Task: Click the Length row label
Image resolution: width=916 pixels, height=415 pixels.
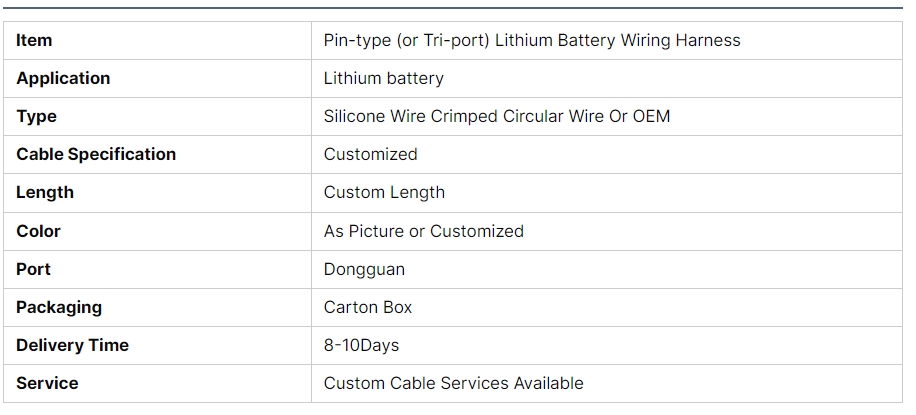Action: (x=45, y=192)
